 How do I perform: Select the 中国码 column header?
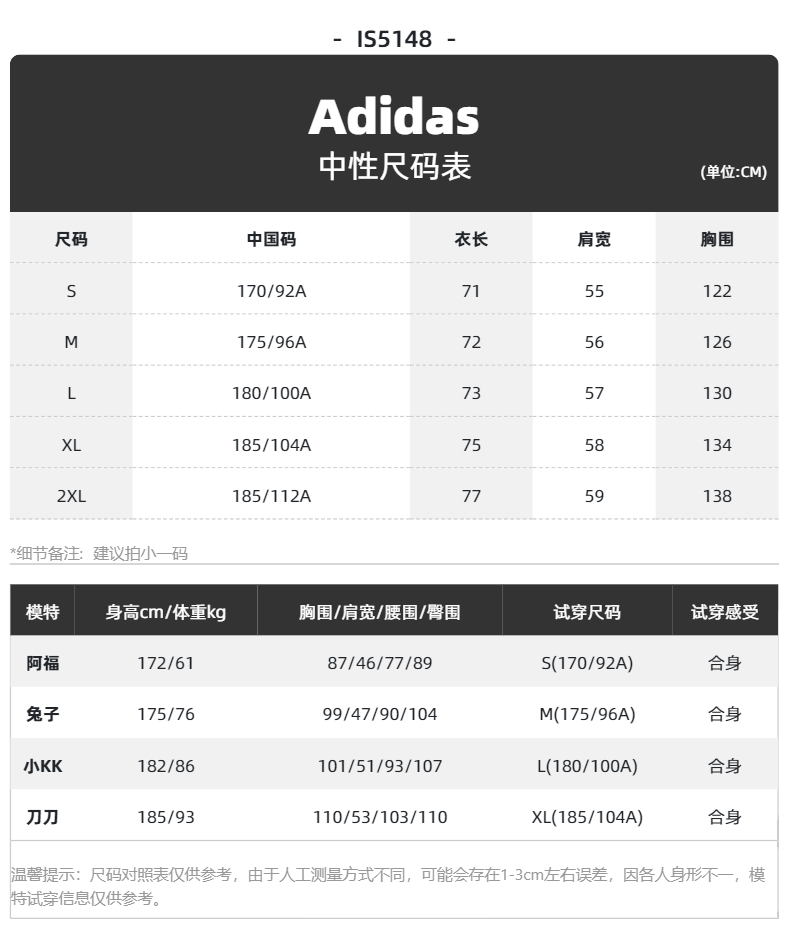coord(271,239)
